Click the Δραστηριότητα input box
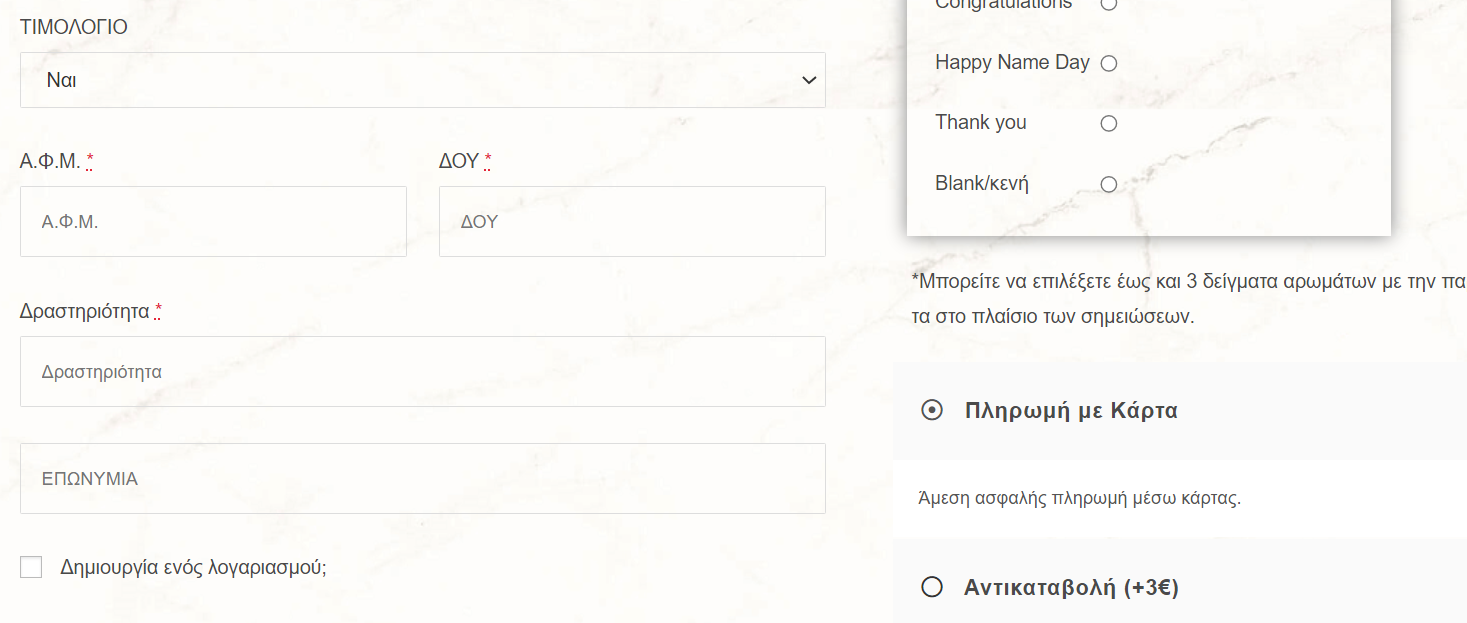This screenshot has height=623, width=1467. 422,371
